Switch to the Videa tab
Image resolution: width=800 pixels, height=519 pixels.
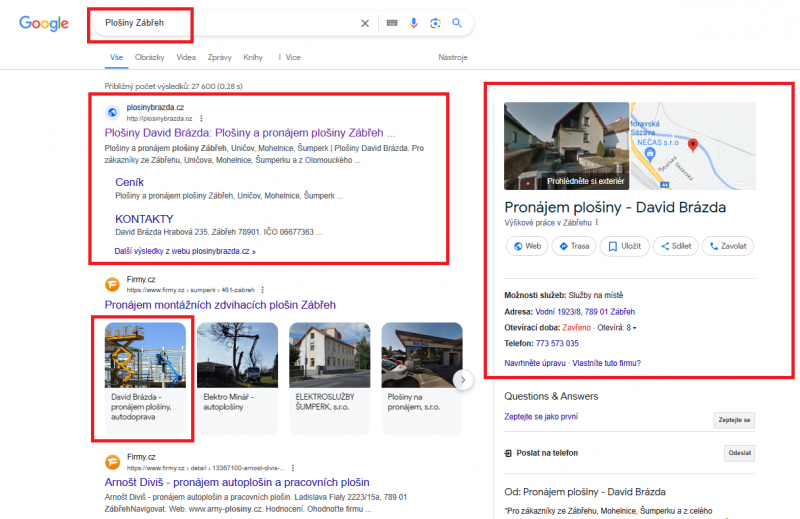click(x=186, y=57)
